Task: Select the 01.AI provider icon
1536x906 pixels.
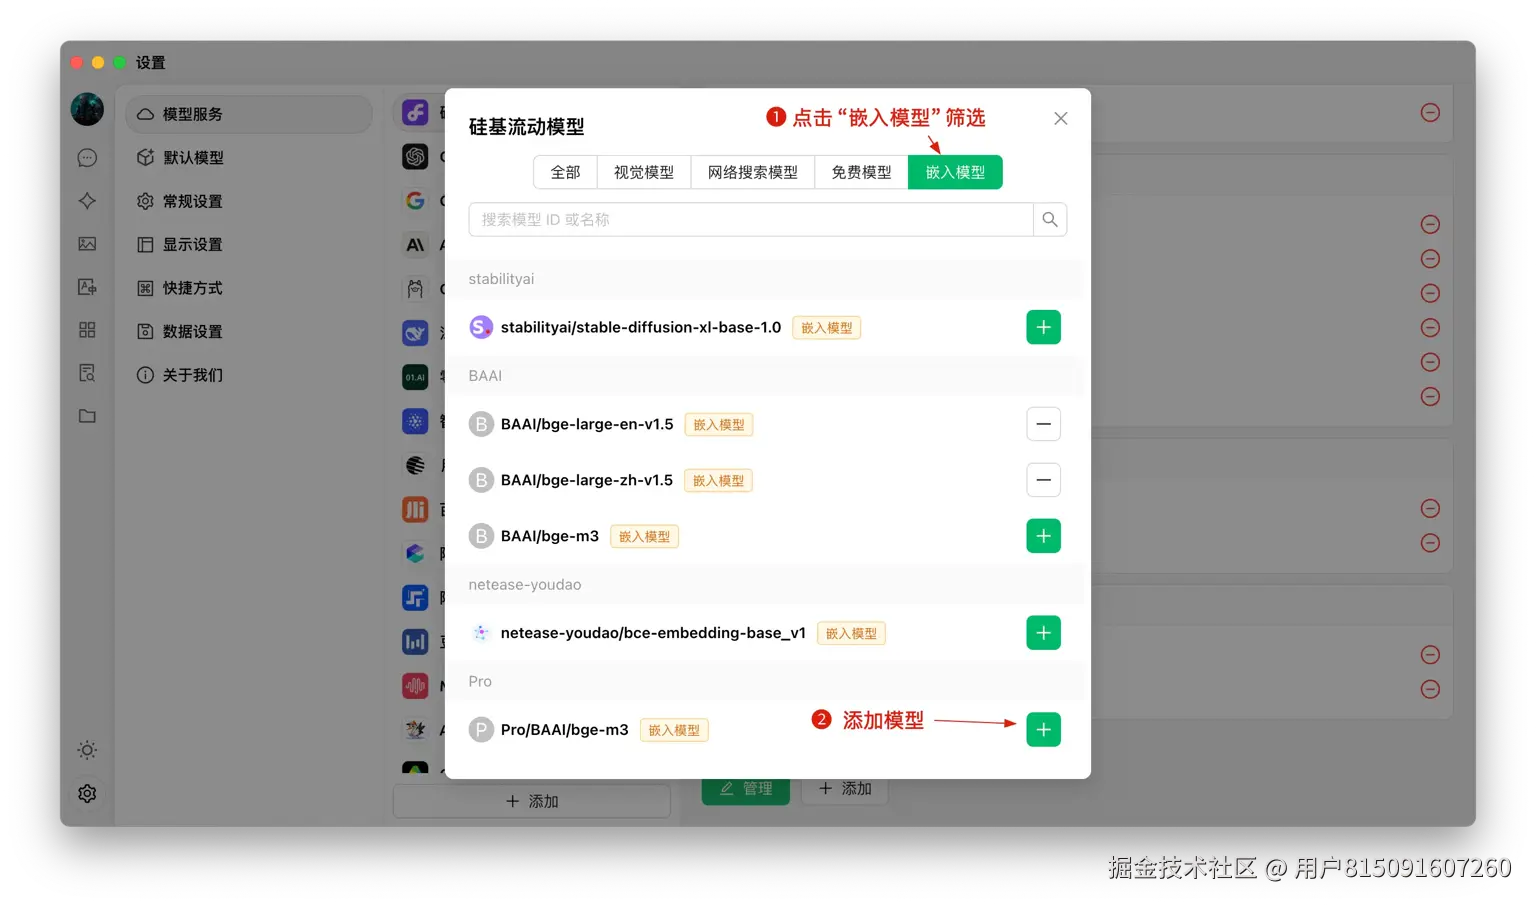Action: click(x=415, y=377)
